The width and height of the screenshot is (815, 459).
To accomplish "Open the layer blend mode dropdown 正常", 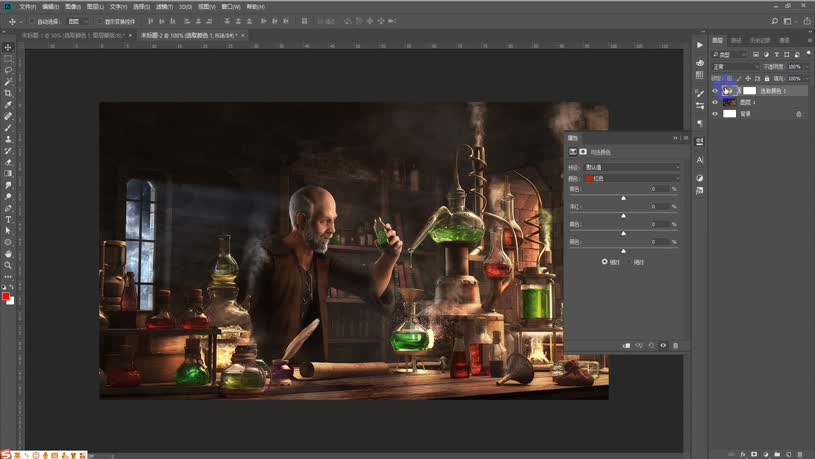I will point(735,67).
